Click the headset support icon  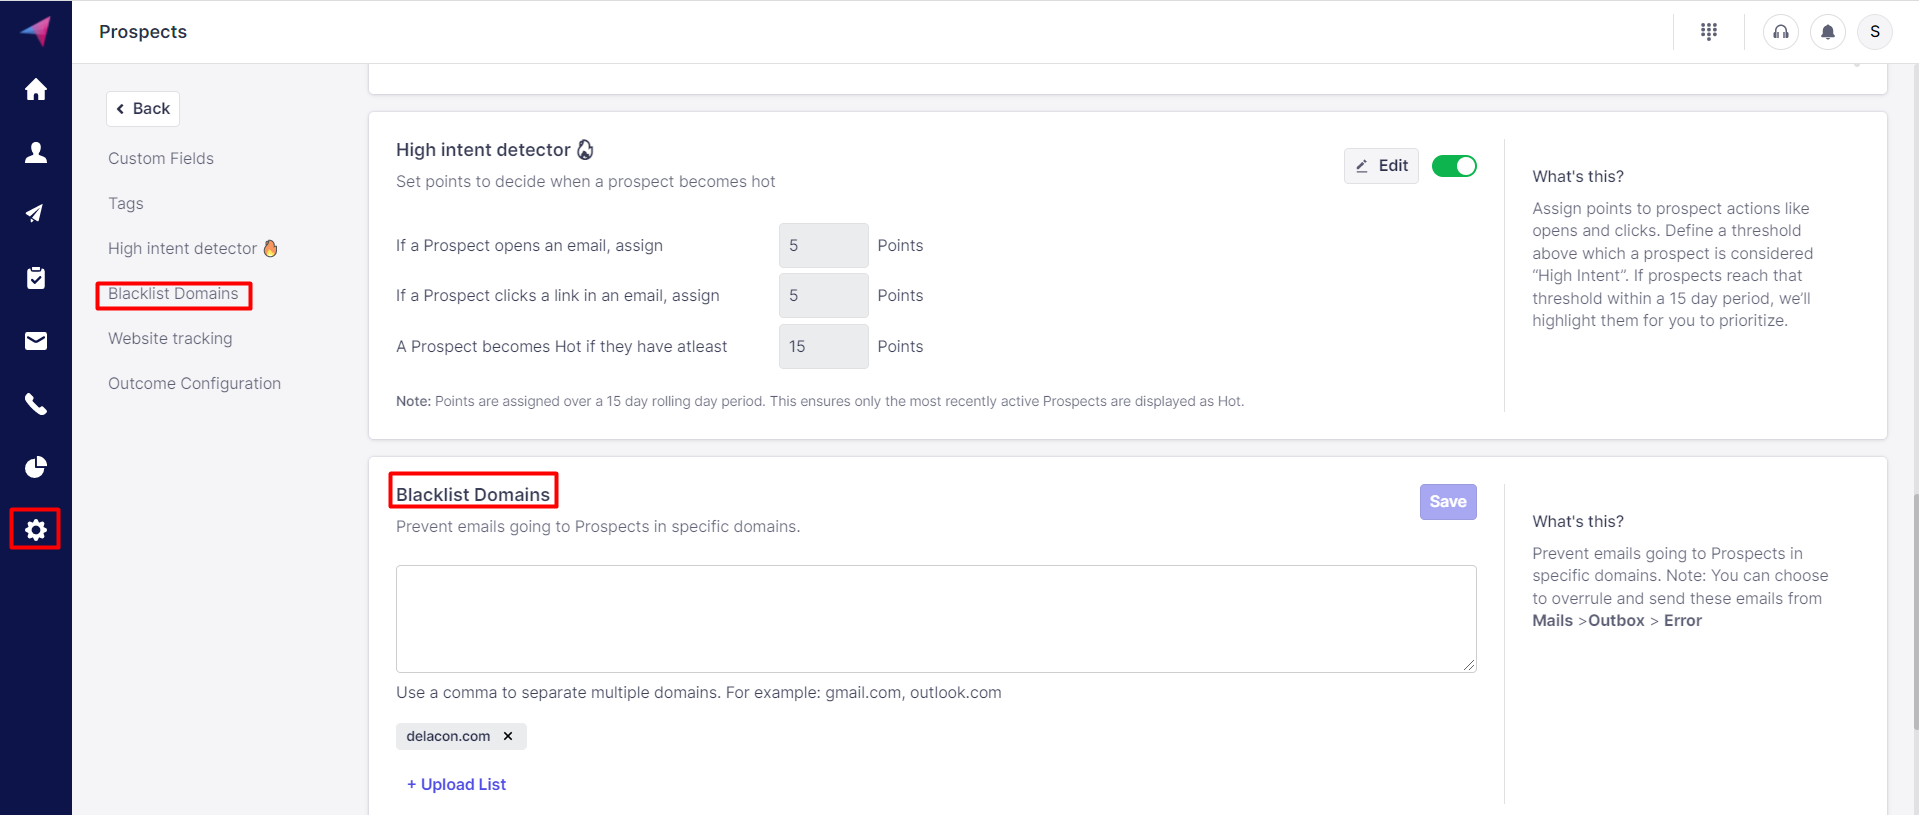pyautogui.click(x=1781, y=32)
